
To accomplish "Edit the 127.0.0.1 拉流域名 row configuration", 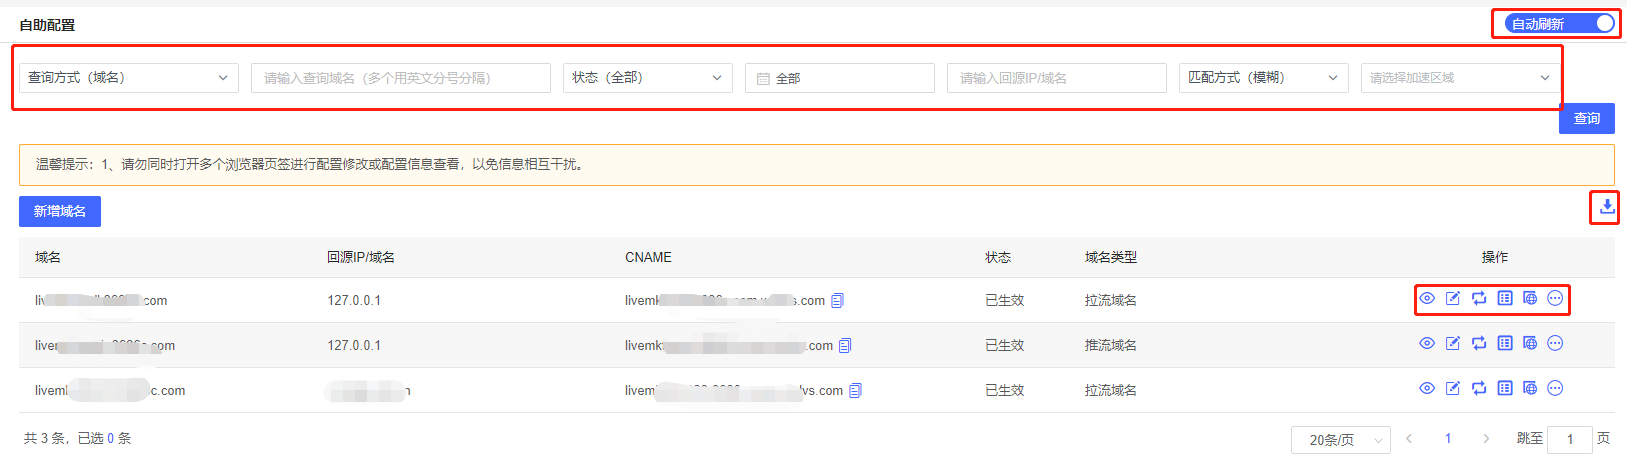I will 1453,298.
